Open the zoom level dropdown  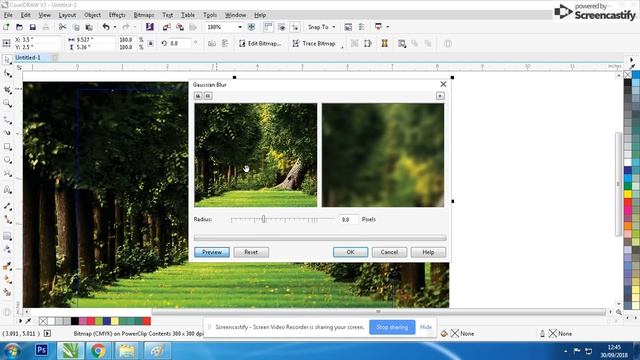tap(240, 27)
